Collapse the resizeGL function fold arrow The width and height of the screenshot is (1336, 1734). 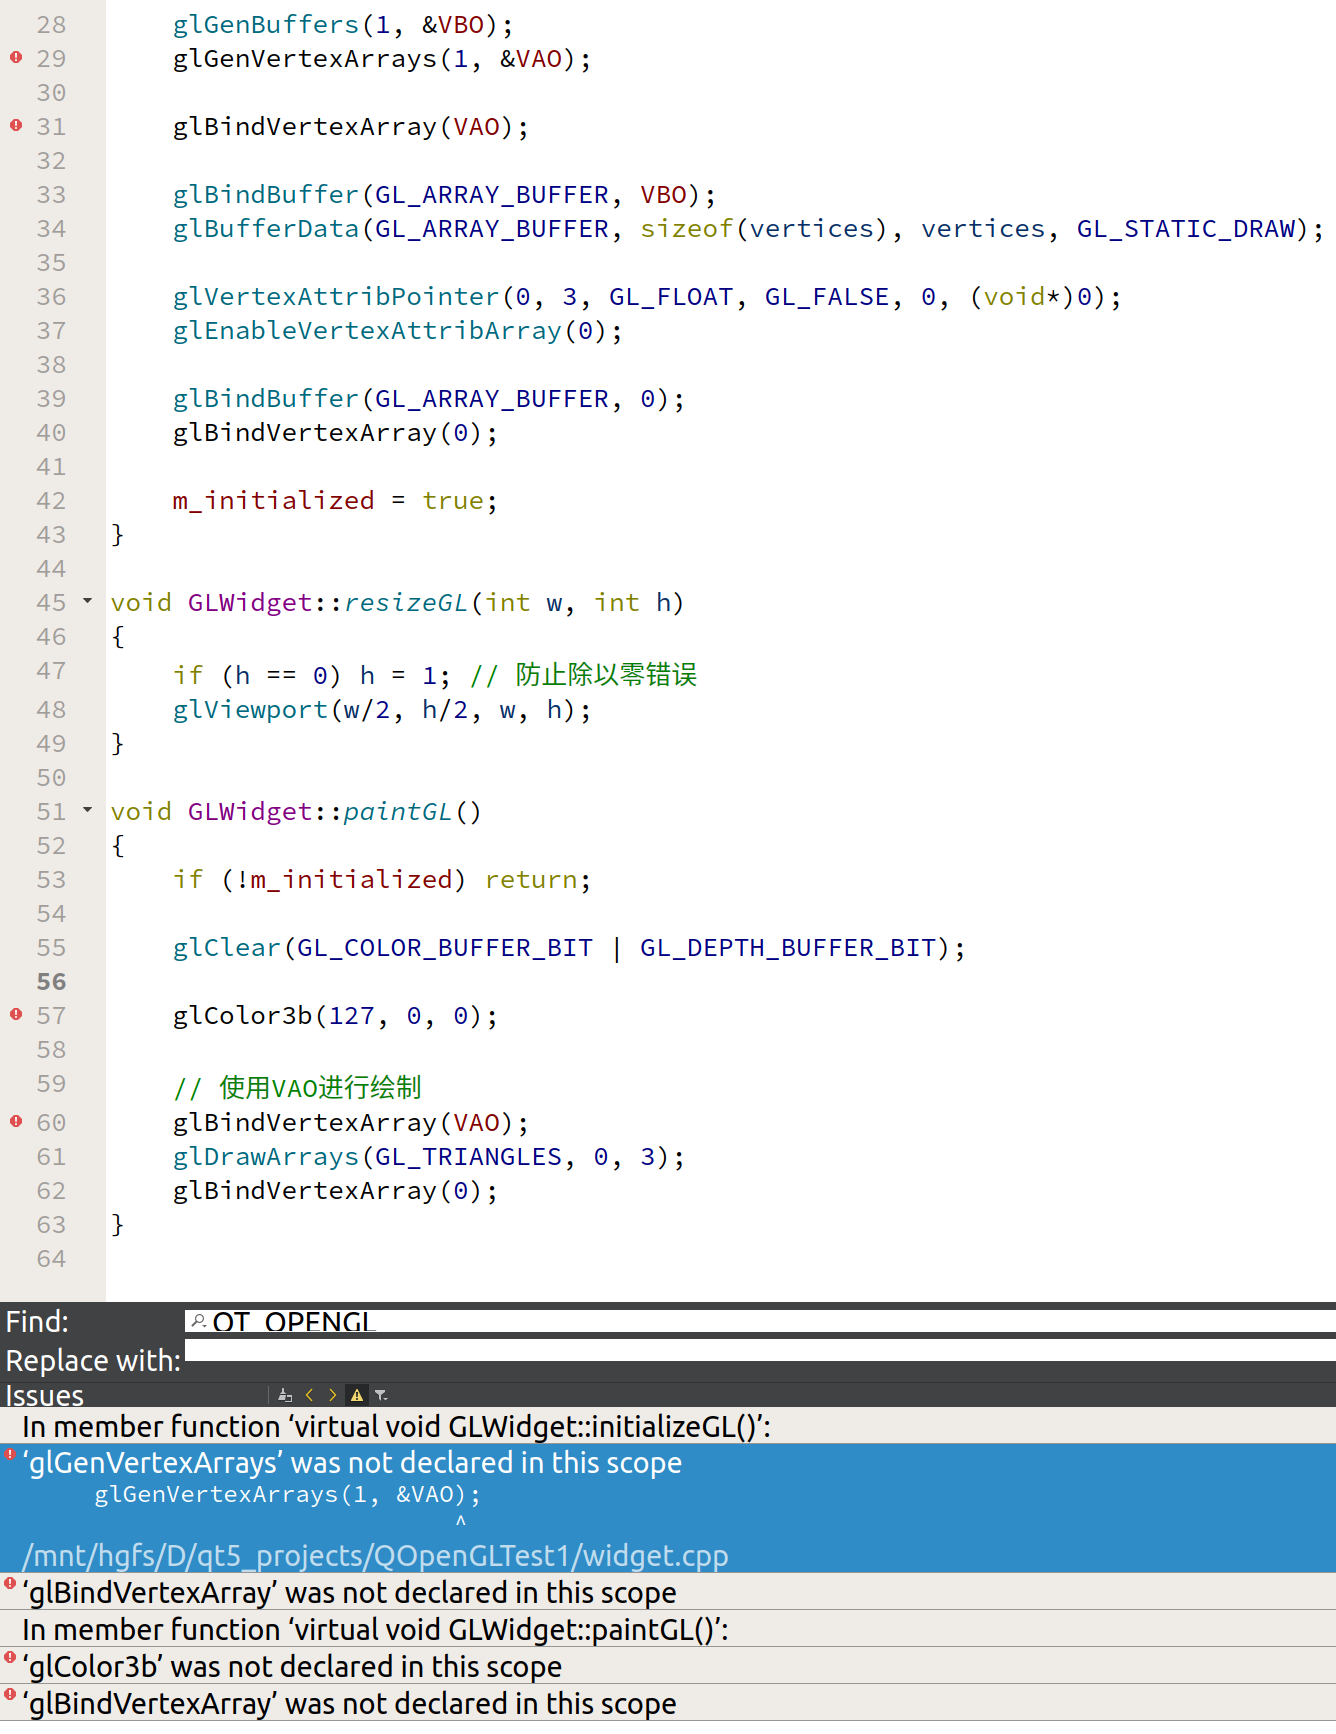(88, 601)
